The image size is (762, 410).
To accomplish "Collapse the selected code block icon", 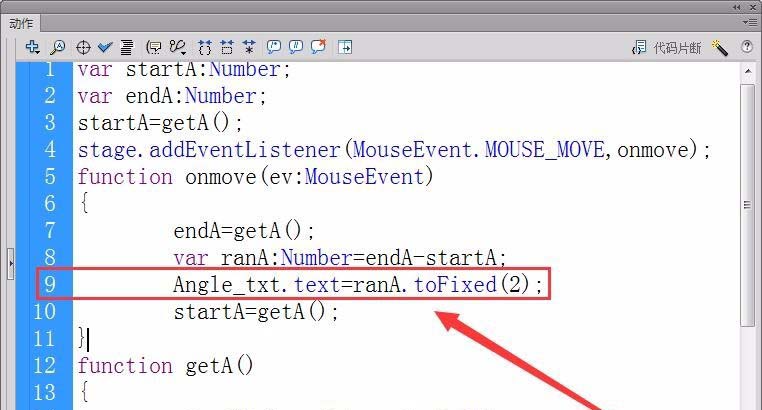I will coord(227,47).
